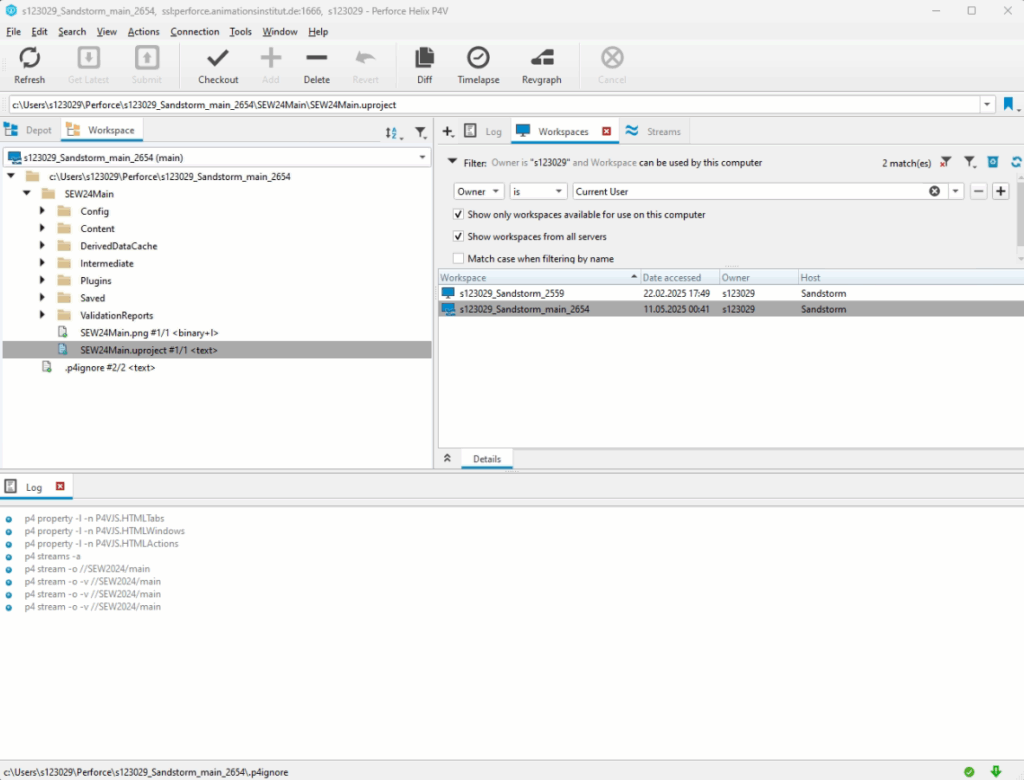Screen dimensions: 1024x780
Task: Add another filter condition row
Action: click(1000, 191)
